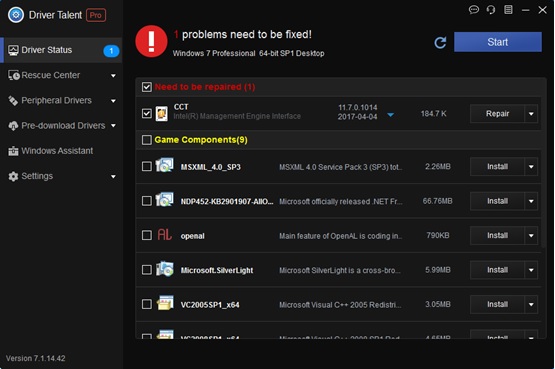Click the blue notification badge on Driver Status

111,51
